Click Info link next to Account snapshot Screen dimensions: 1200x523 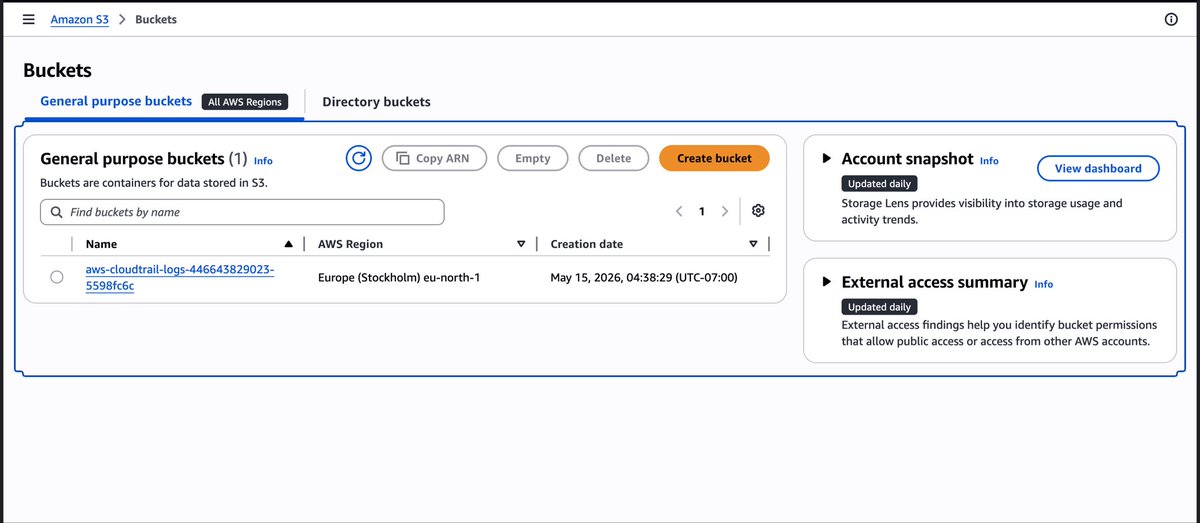tap(989, 160)
